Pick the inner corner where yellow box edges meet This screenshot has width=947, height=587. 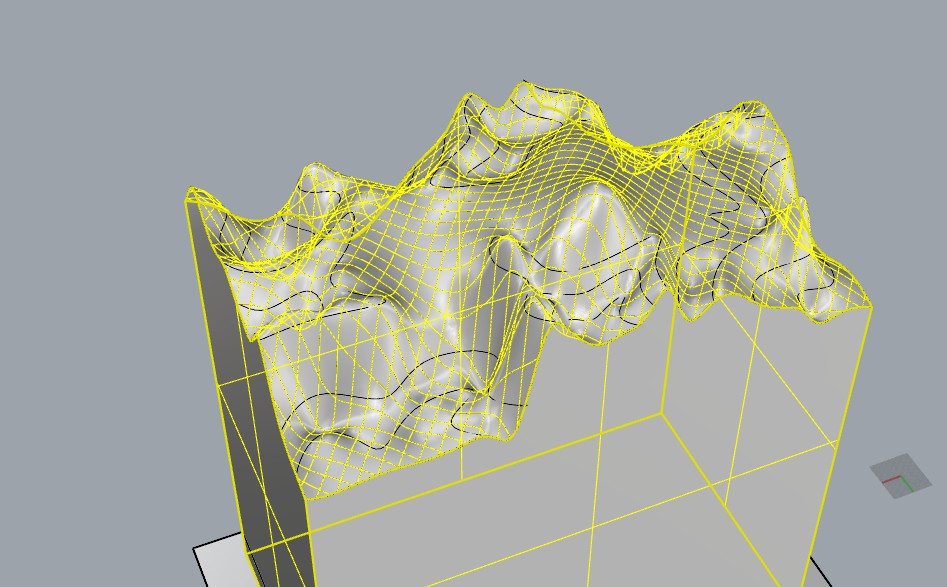pyautogui.click(x=662, y=413)
